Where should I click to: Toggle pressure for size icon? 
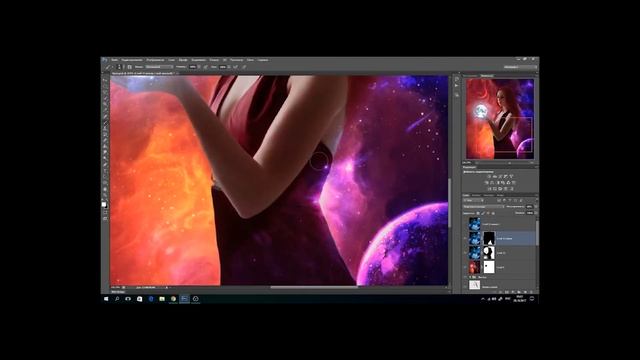(x=244, y=67)
